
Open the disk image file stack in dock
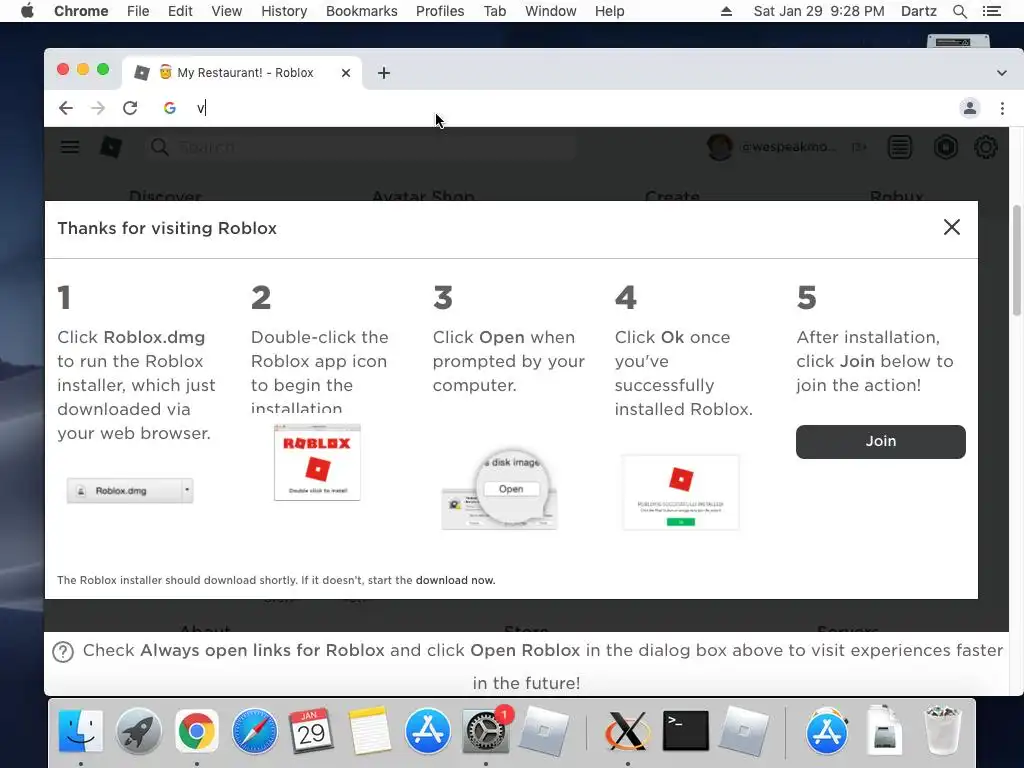coord(884,731)
